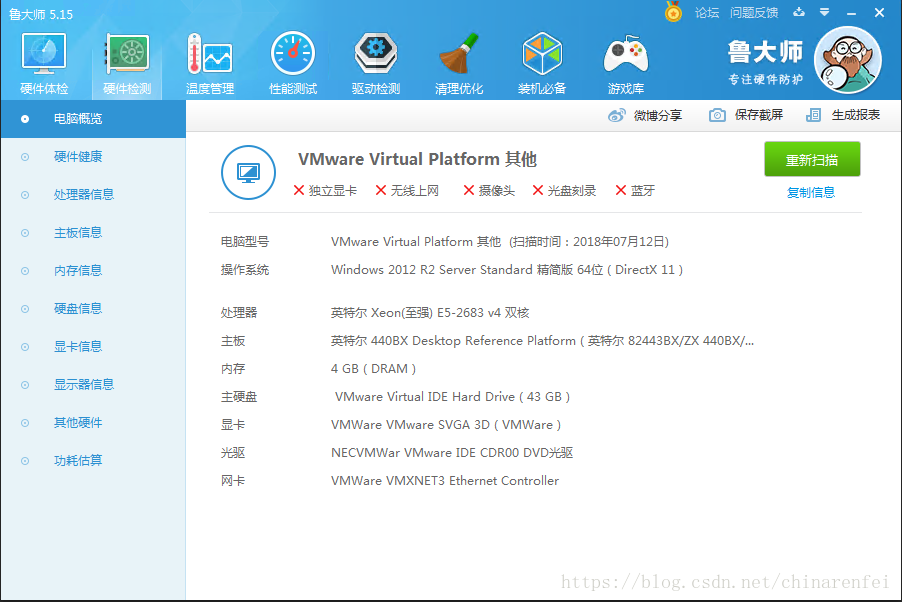Open the 性能测试 gauge icon
The image size is (902, 602).
coord(293,54)
